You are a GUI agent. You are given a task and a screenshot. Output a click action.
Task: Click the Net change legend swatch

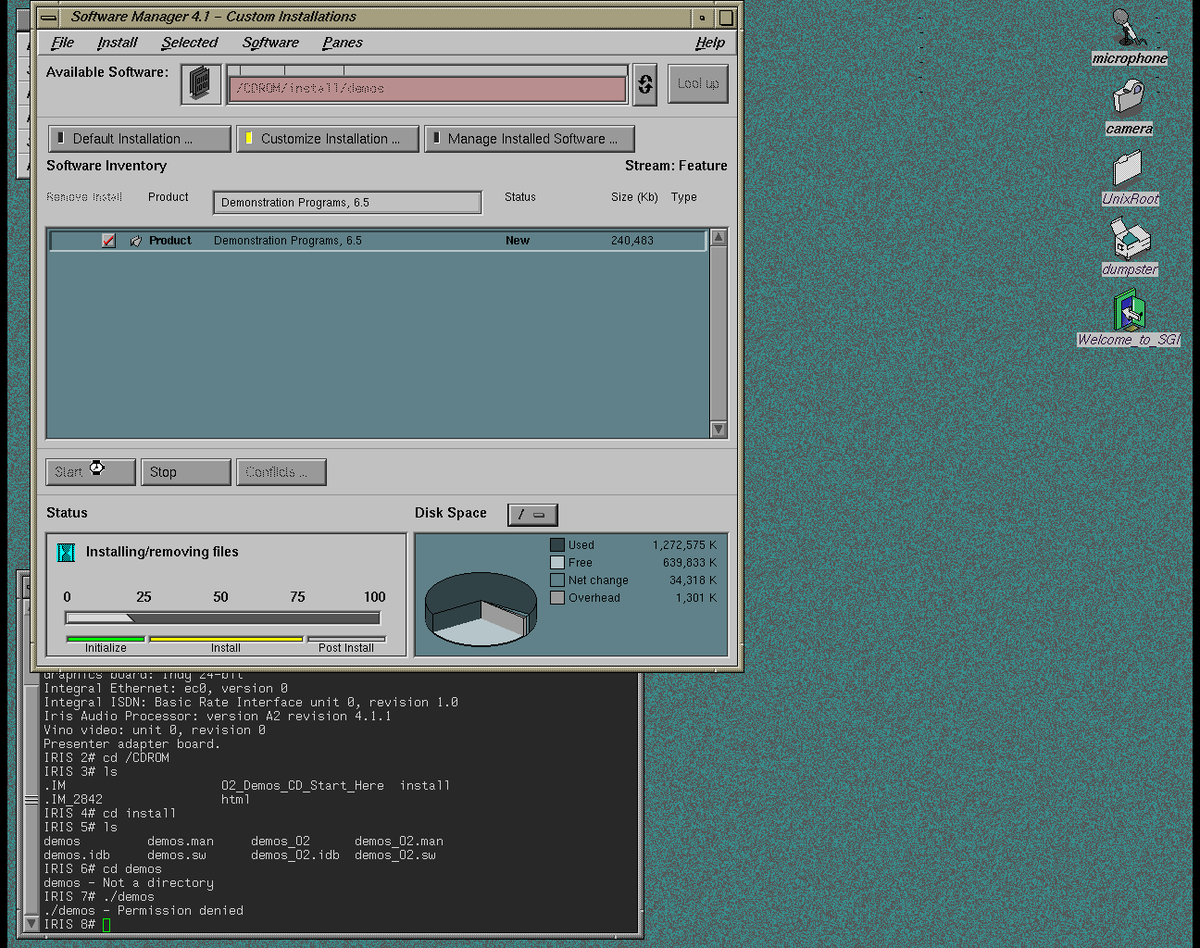[557, 580]
